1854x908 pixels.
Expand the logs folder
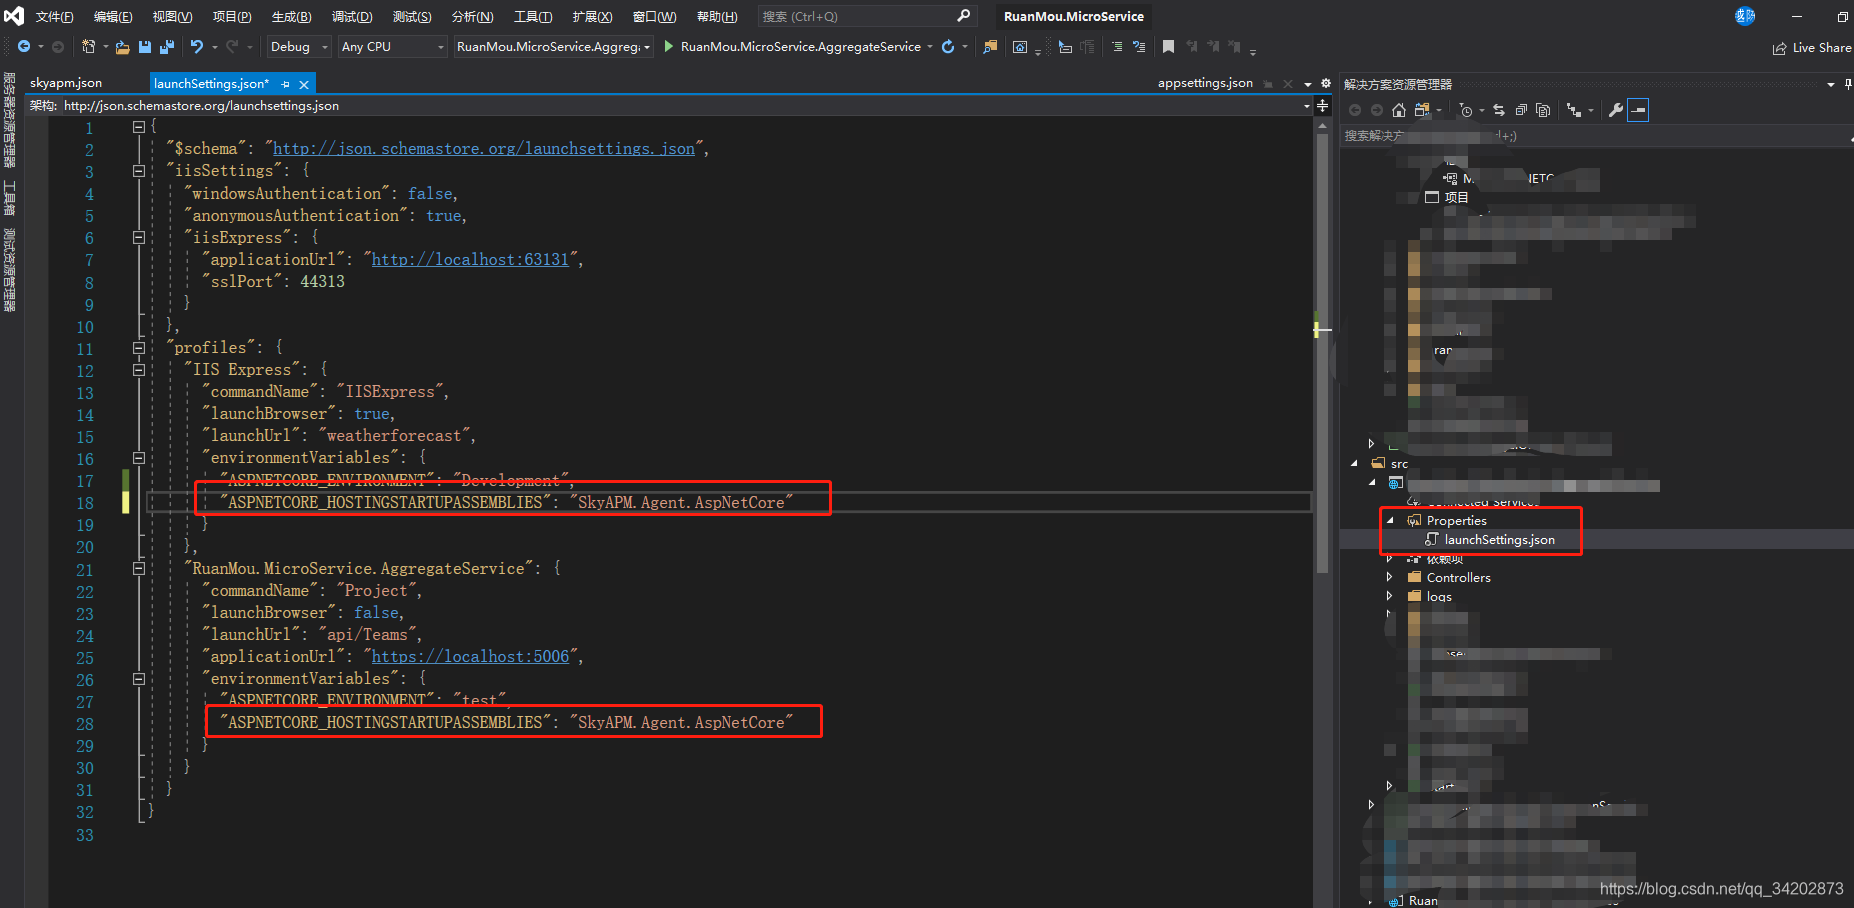pyautogui.click(x=1389, y=596)
